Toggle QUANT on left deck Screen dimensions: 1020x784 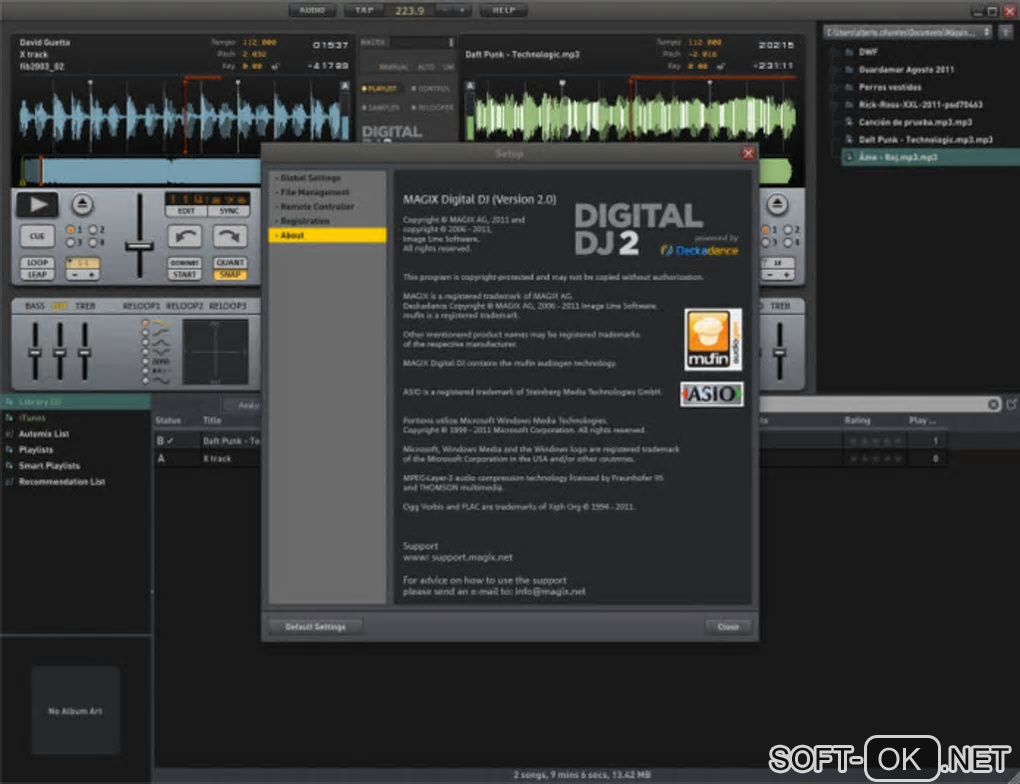tap(230, 262)
